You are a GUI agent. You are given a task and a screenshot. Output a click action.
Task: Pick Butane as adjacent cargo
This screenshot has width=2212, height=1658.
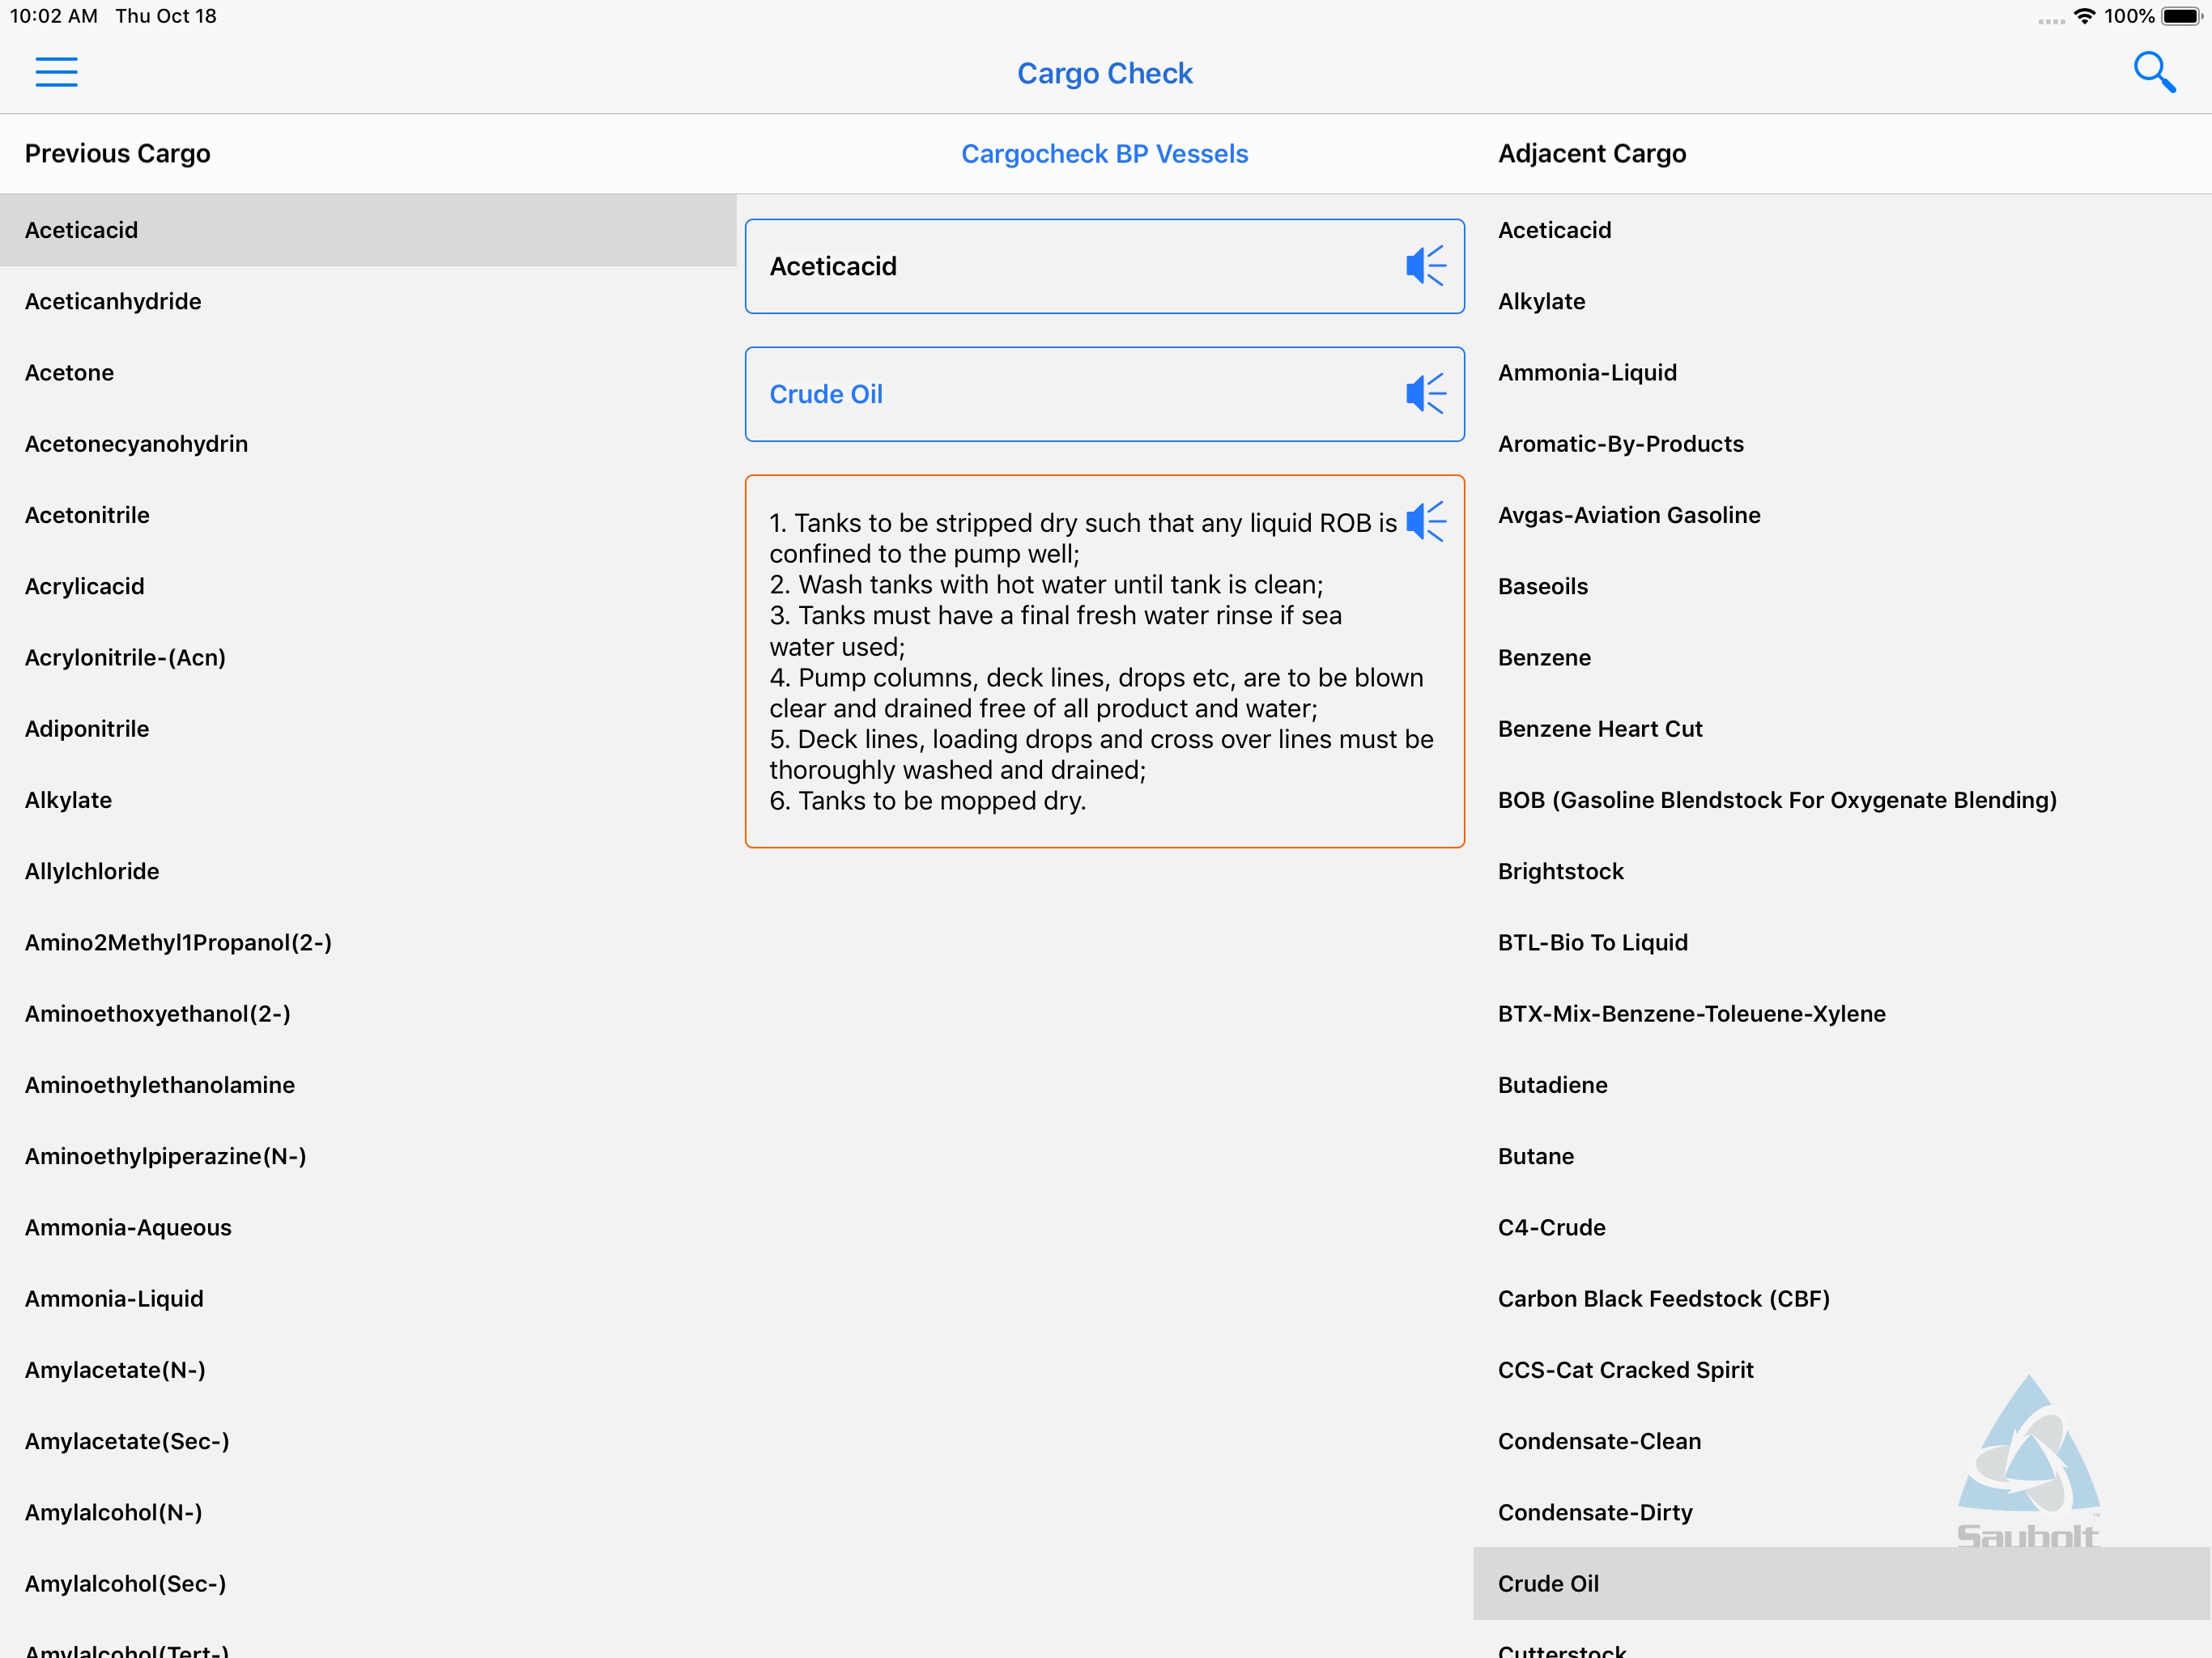(1842, 1156)
